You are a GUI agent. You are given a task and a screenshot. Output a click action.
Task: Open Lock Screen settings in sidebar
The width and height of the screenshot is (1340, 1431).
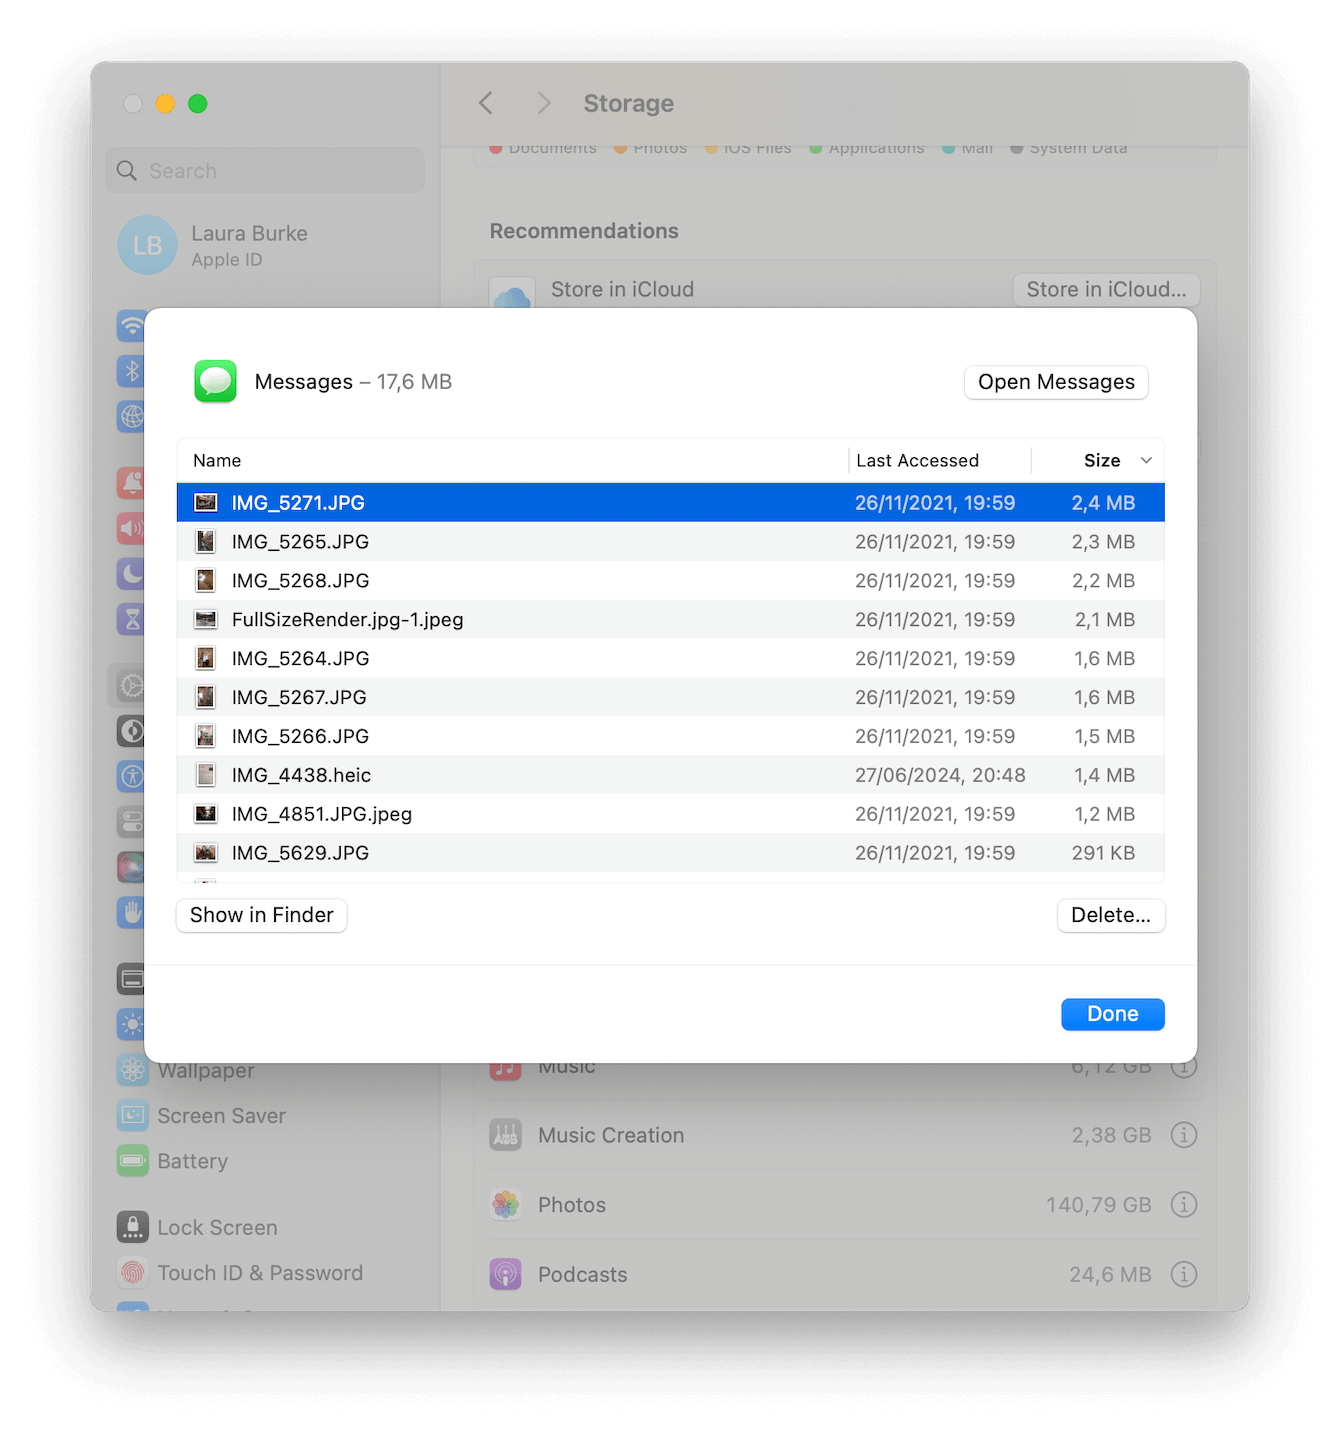click(x=217, y=1227)
